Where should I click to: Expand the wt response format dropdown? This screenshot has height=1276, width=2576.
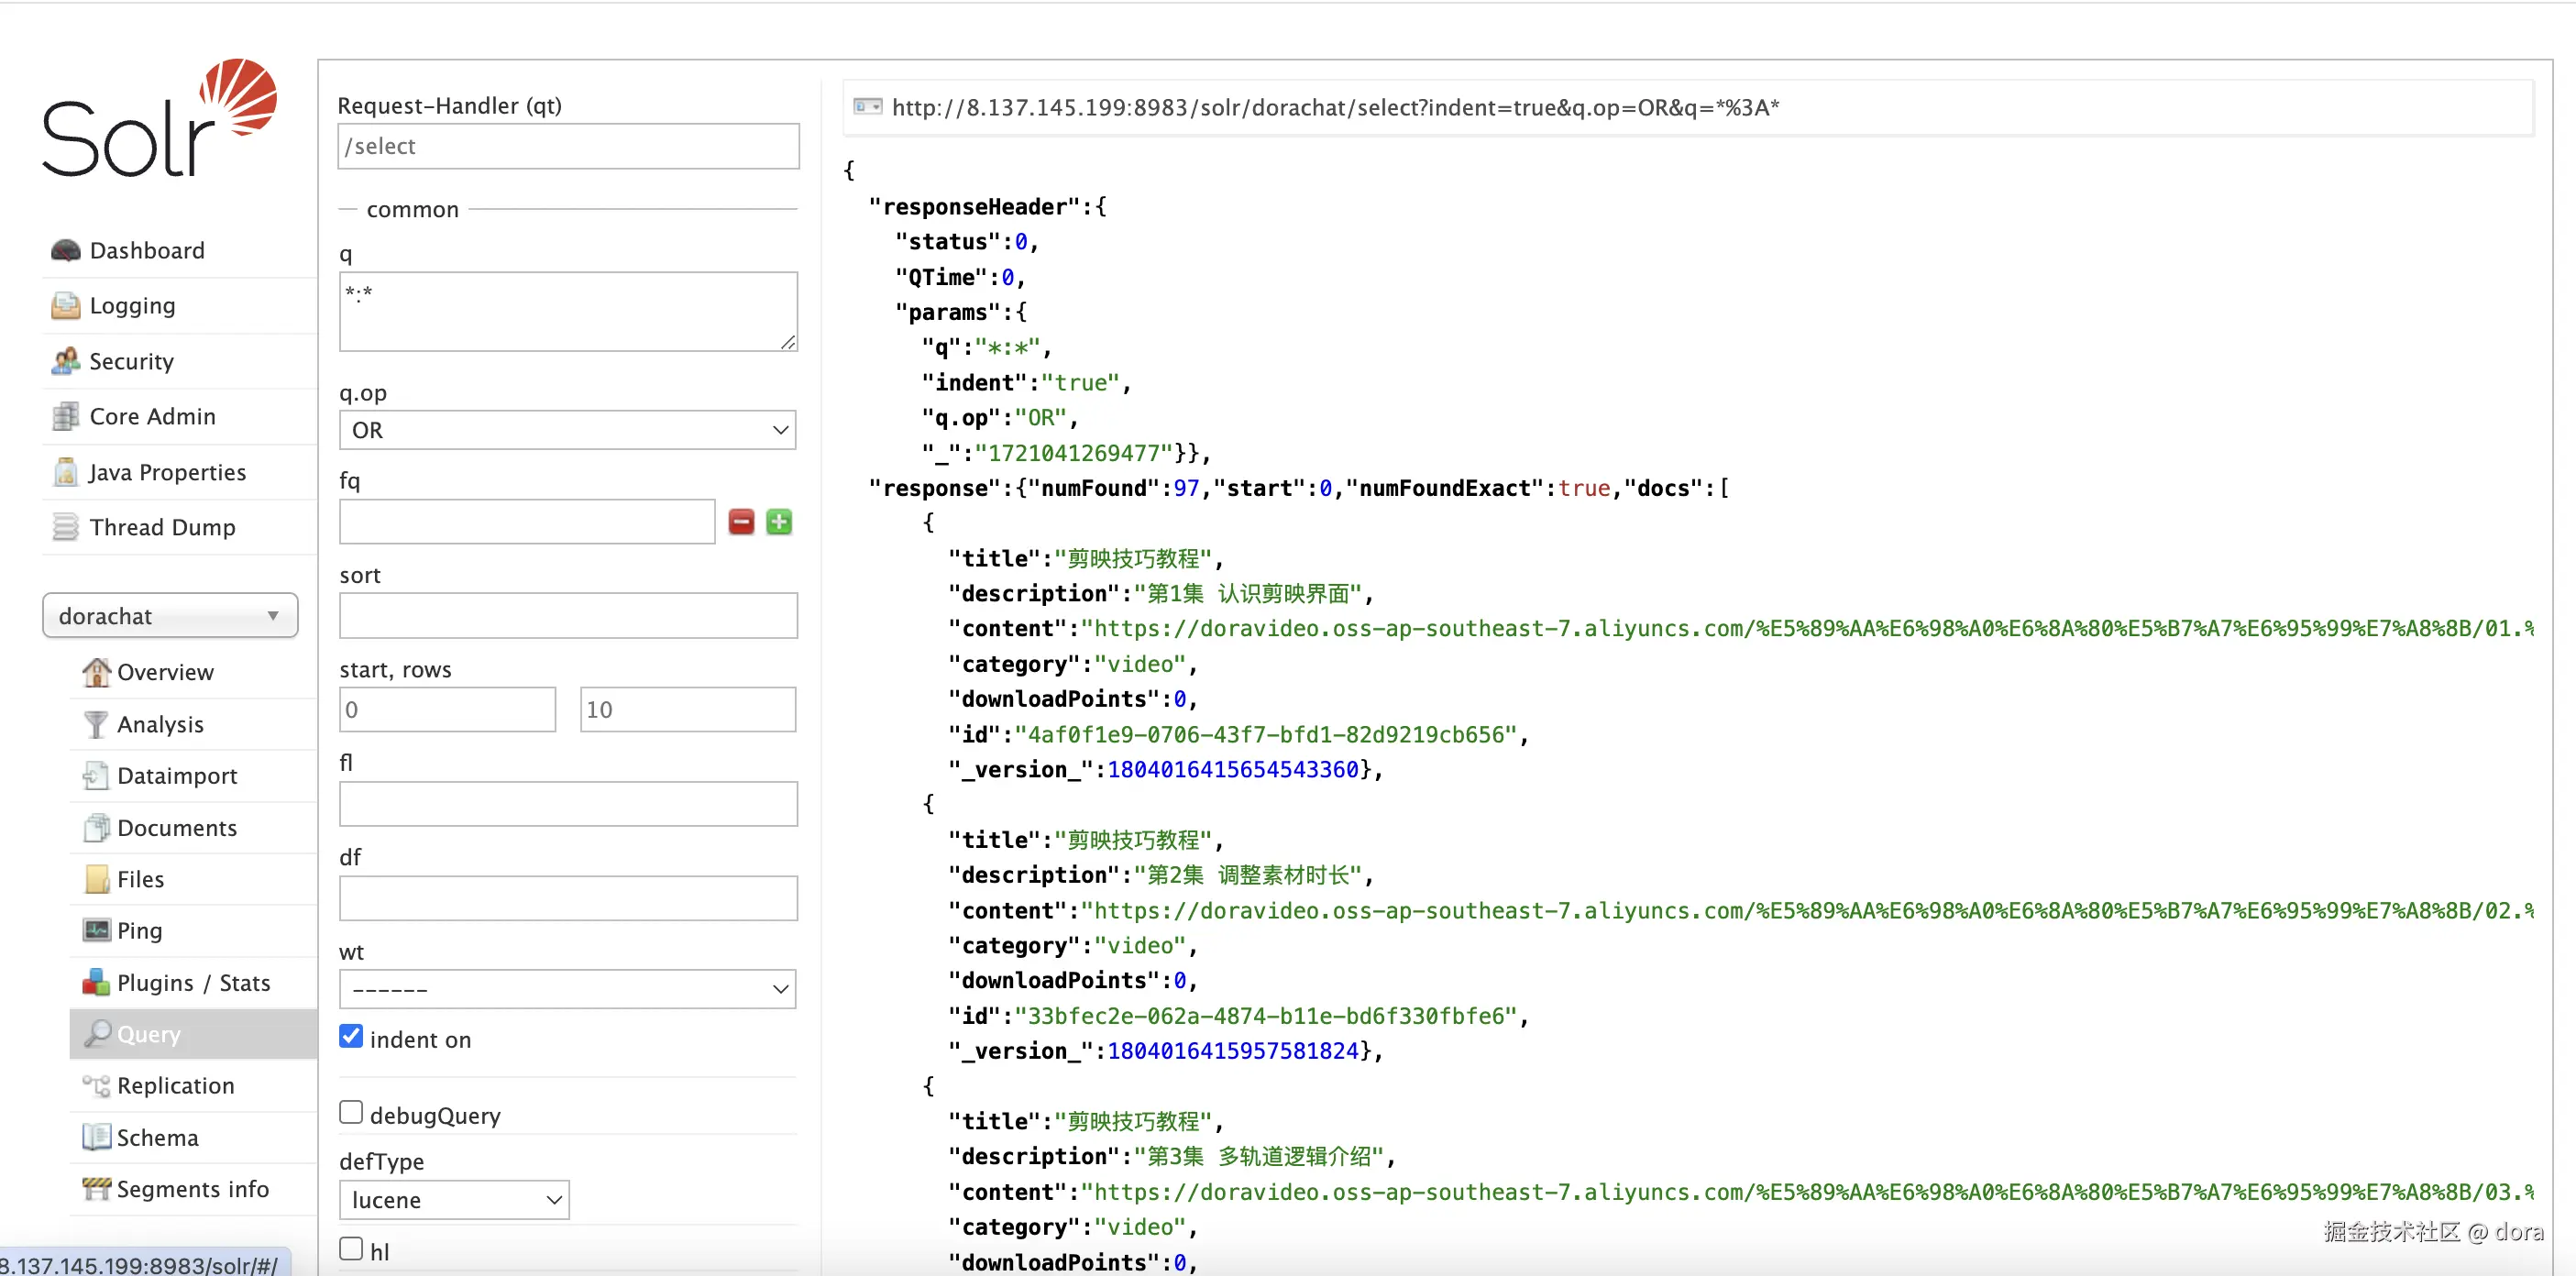[567, 988]
